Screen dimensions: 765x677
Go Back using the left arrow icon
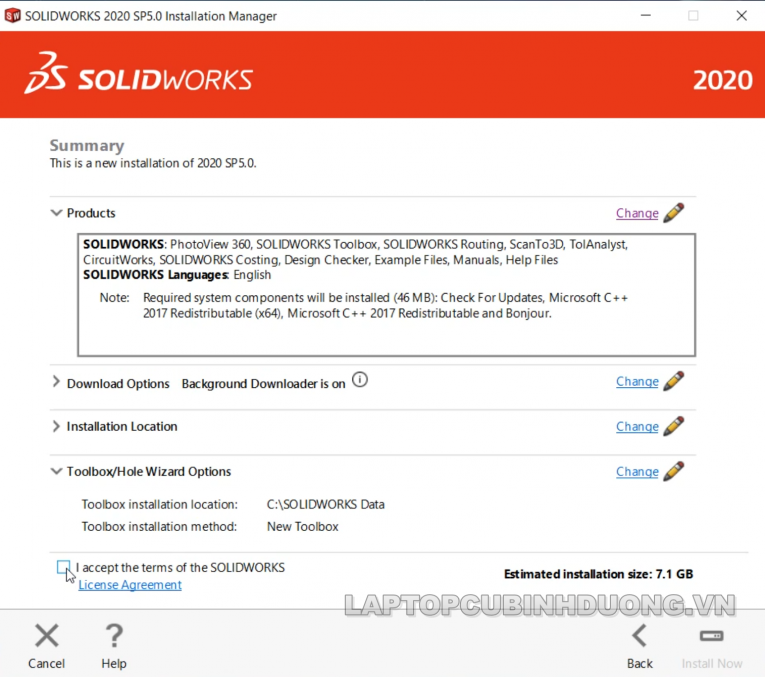640,636
